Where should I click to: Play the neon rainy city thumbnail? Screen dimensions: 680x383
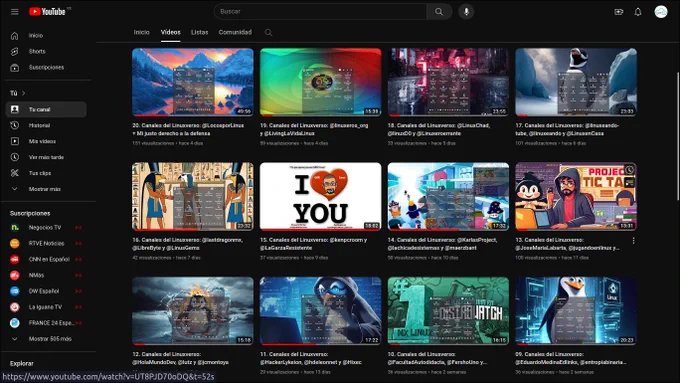click(448, 82)
